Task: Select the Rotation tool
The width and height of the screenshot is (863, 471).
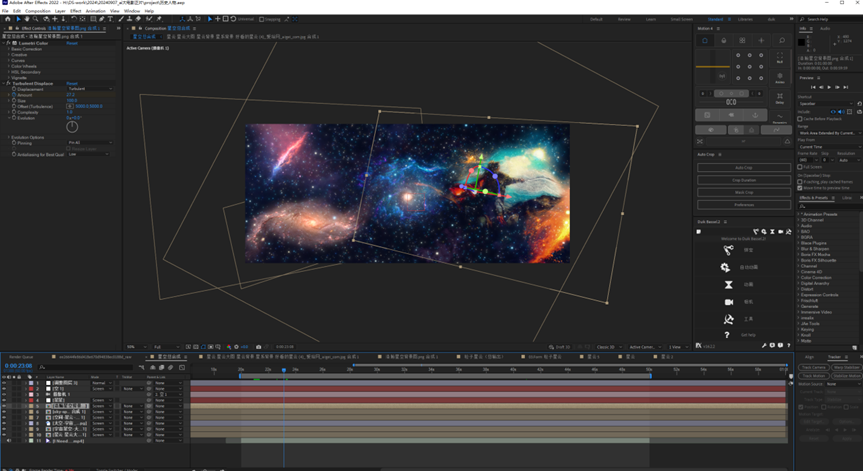Action: tap(74, 19)
